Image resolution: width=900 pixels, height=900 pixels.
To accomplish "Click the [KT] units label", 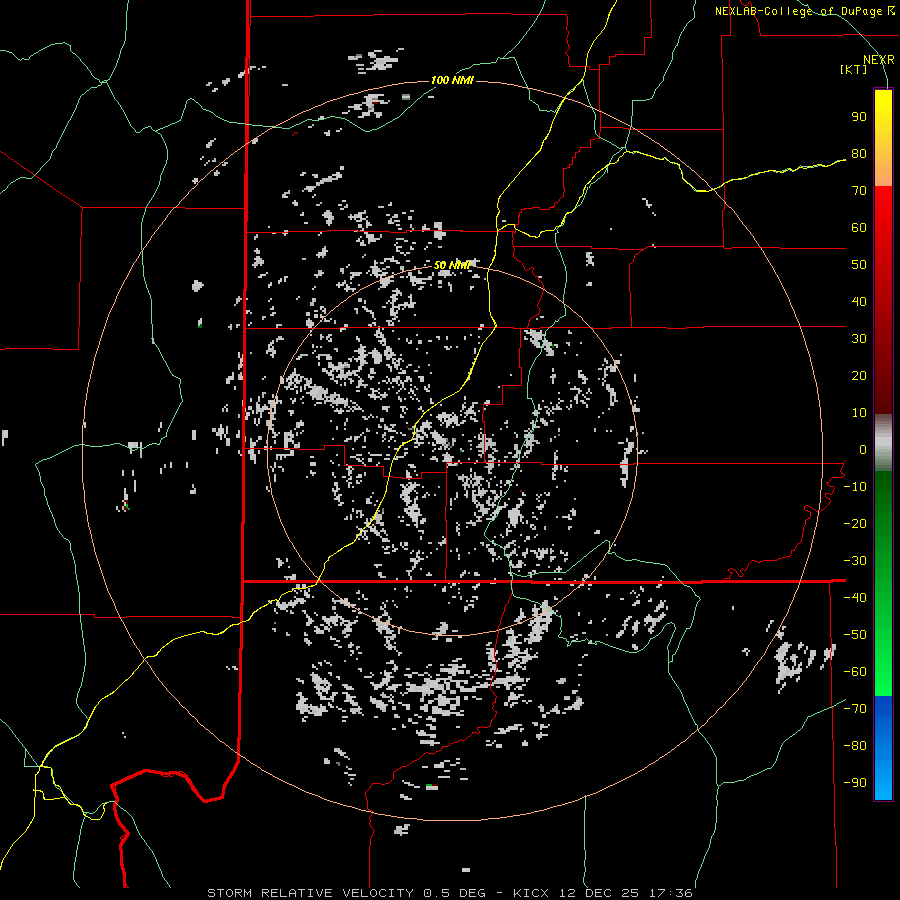I will click(854, 69).
